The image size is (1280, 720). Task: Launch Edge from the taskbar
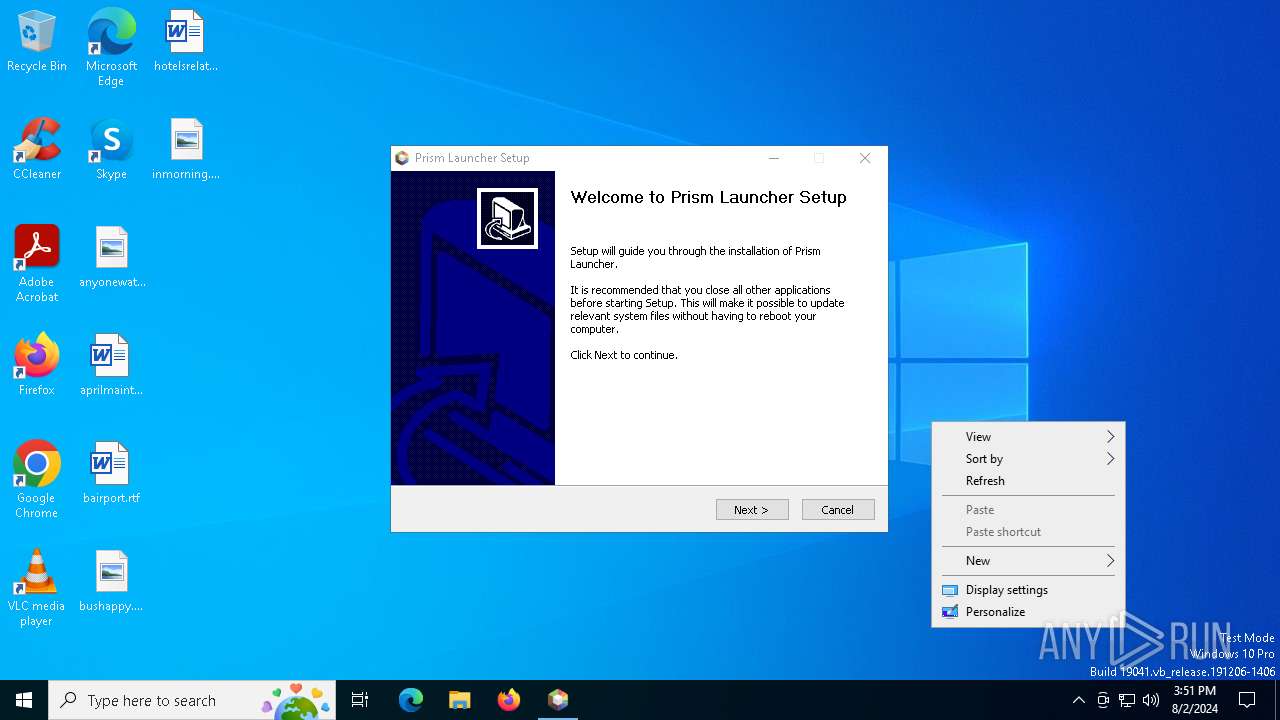click(411, 700)
